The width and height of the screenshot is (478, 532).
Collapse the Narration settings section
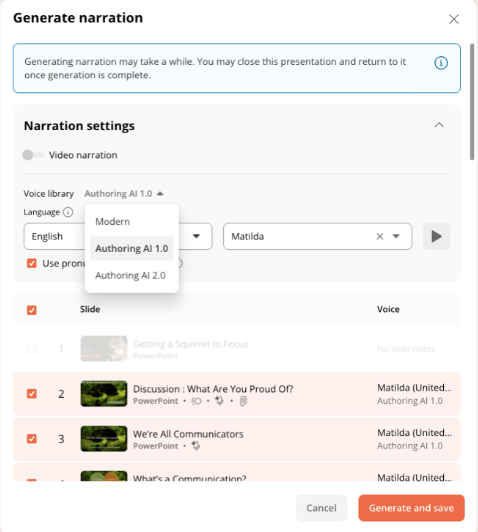click(439, 125)
